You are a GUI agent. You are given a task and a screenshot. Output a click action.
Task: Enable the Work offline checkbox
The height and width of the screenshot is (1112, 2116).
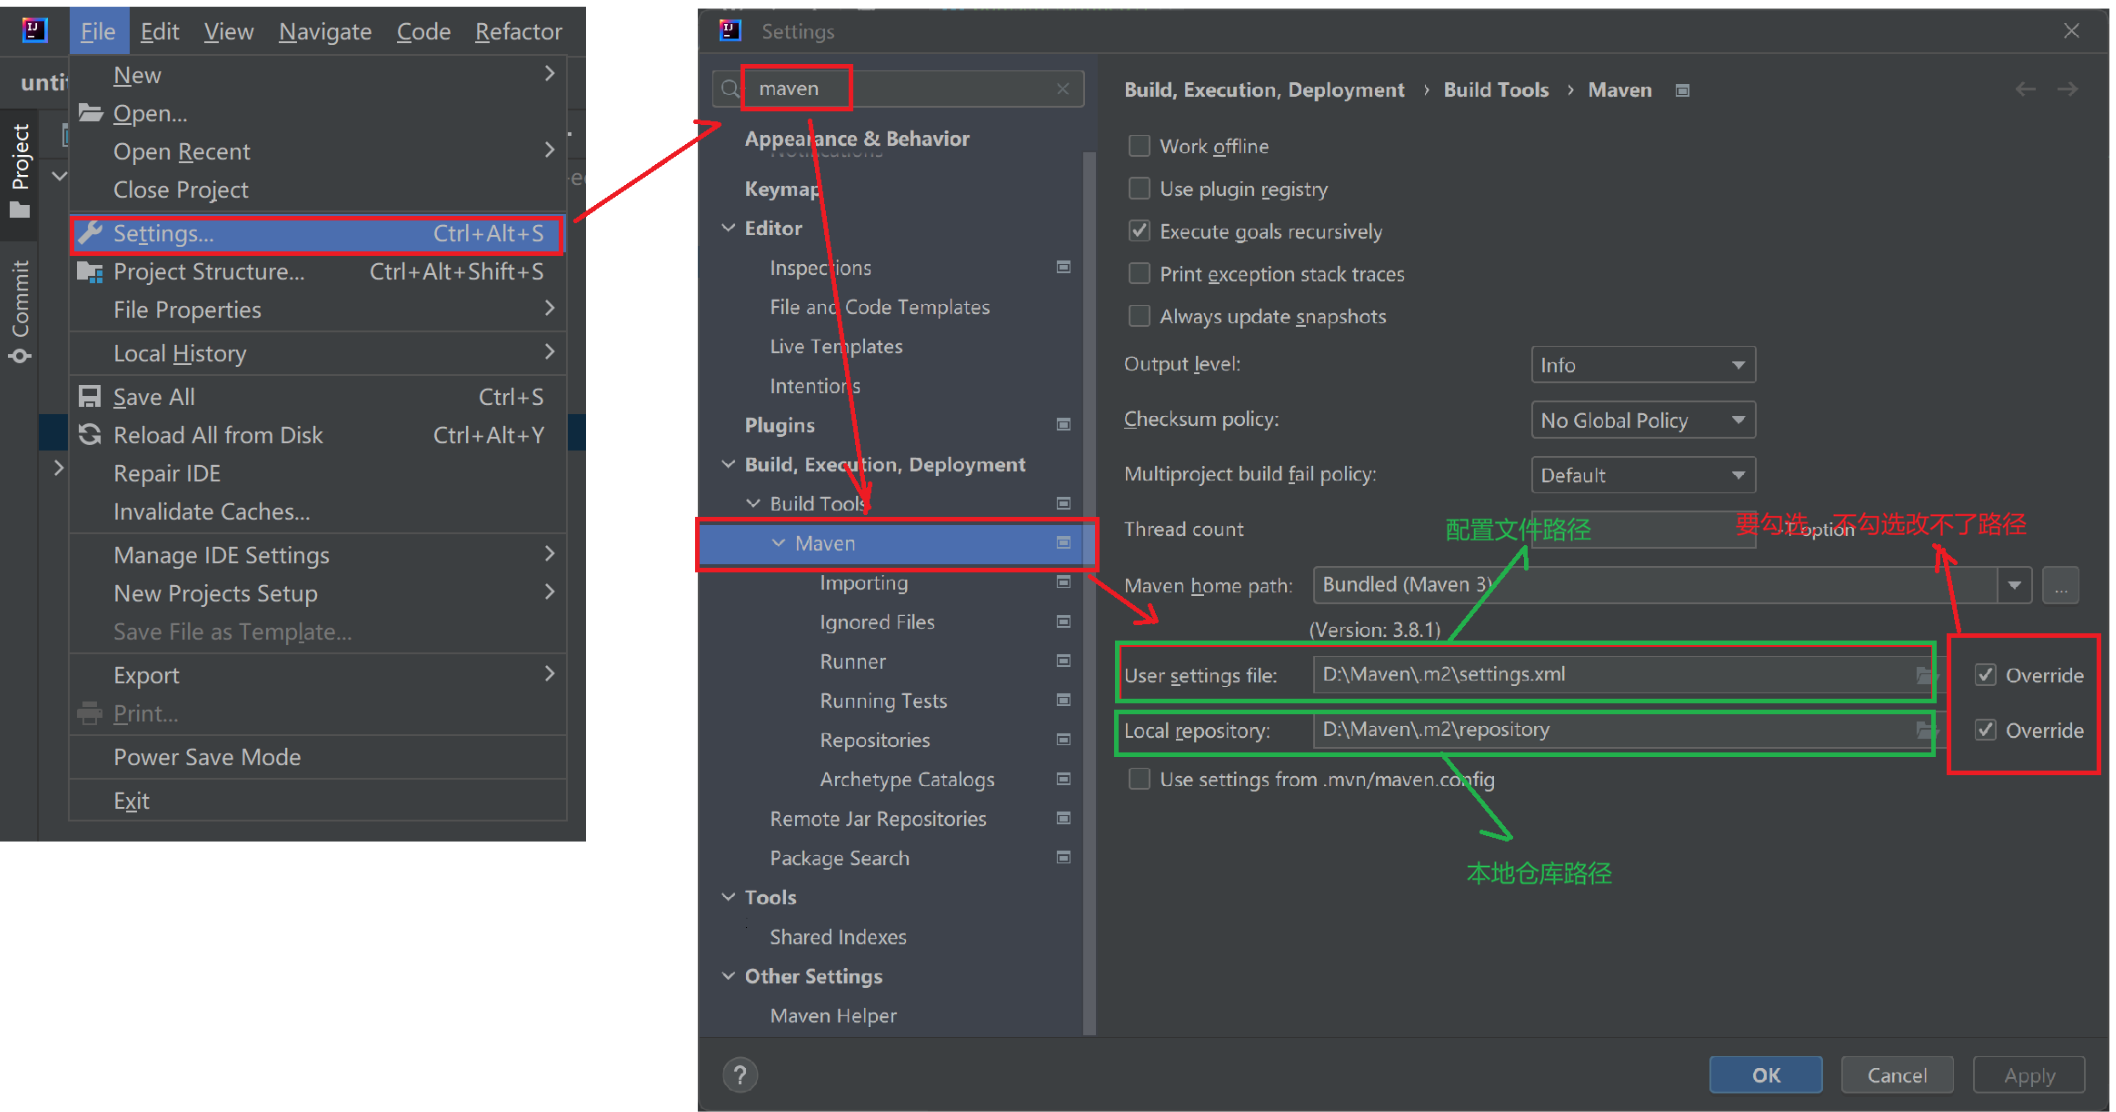click(x=1139, y=146)
